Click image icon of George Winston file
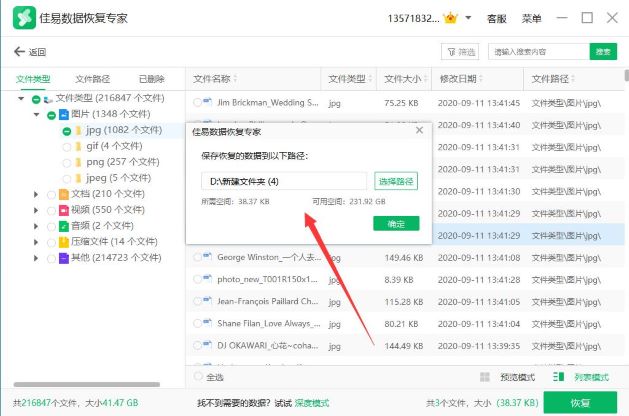 (207, 256)
